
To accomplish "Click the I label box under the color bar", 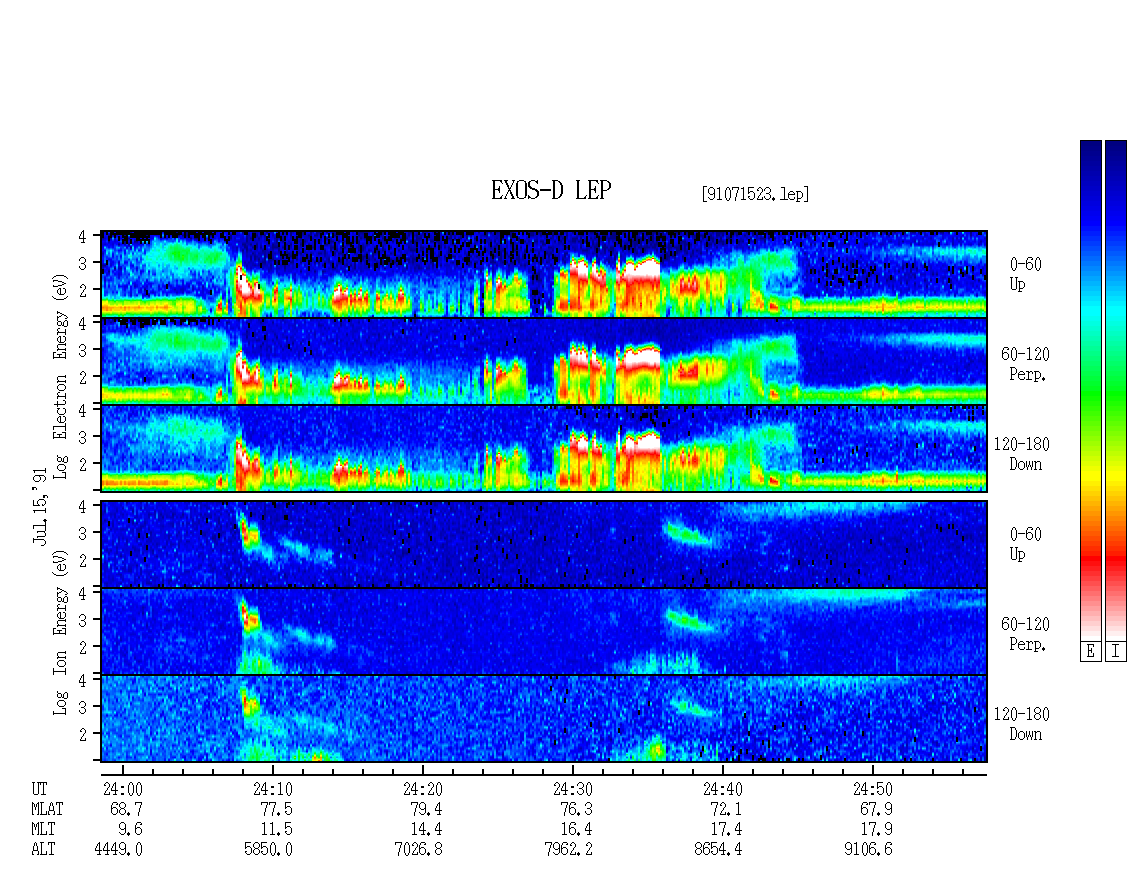I will point(1116,652).
